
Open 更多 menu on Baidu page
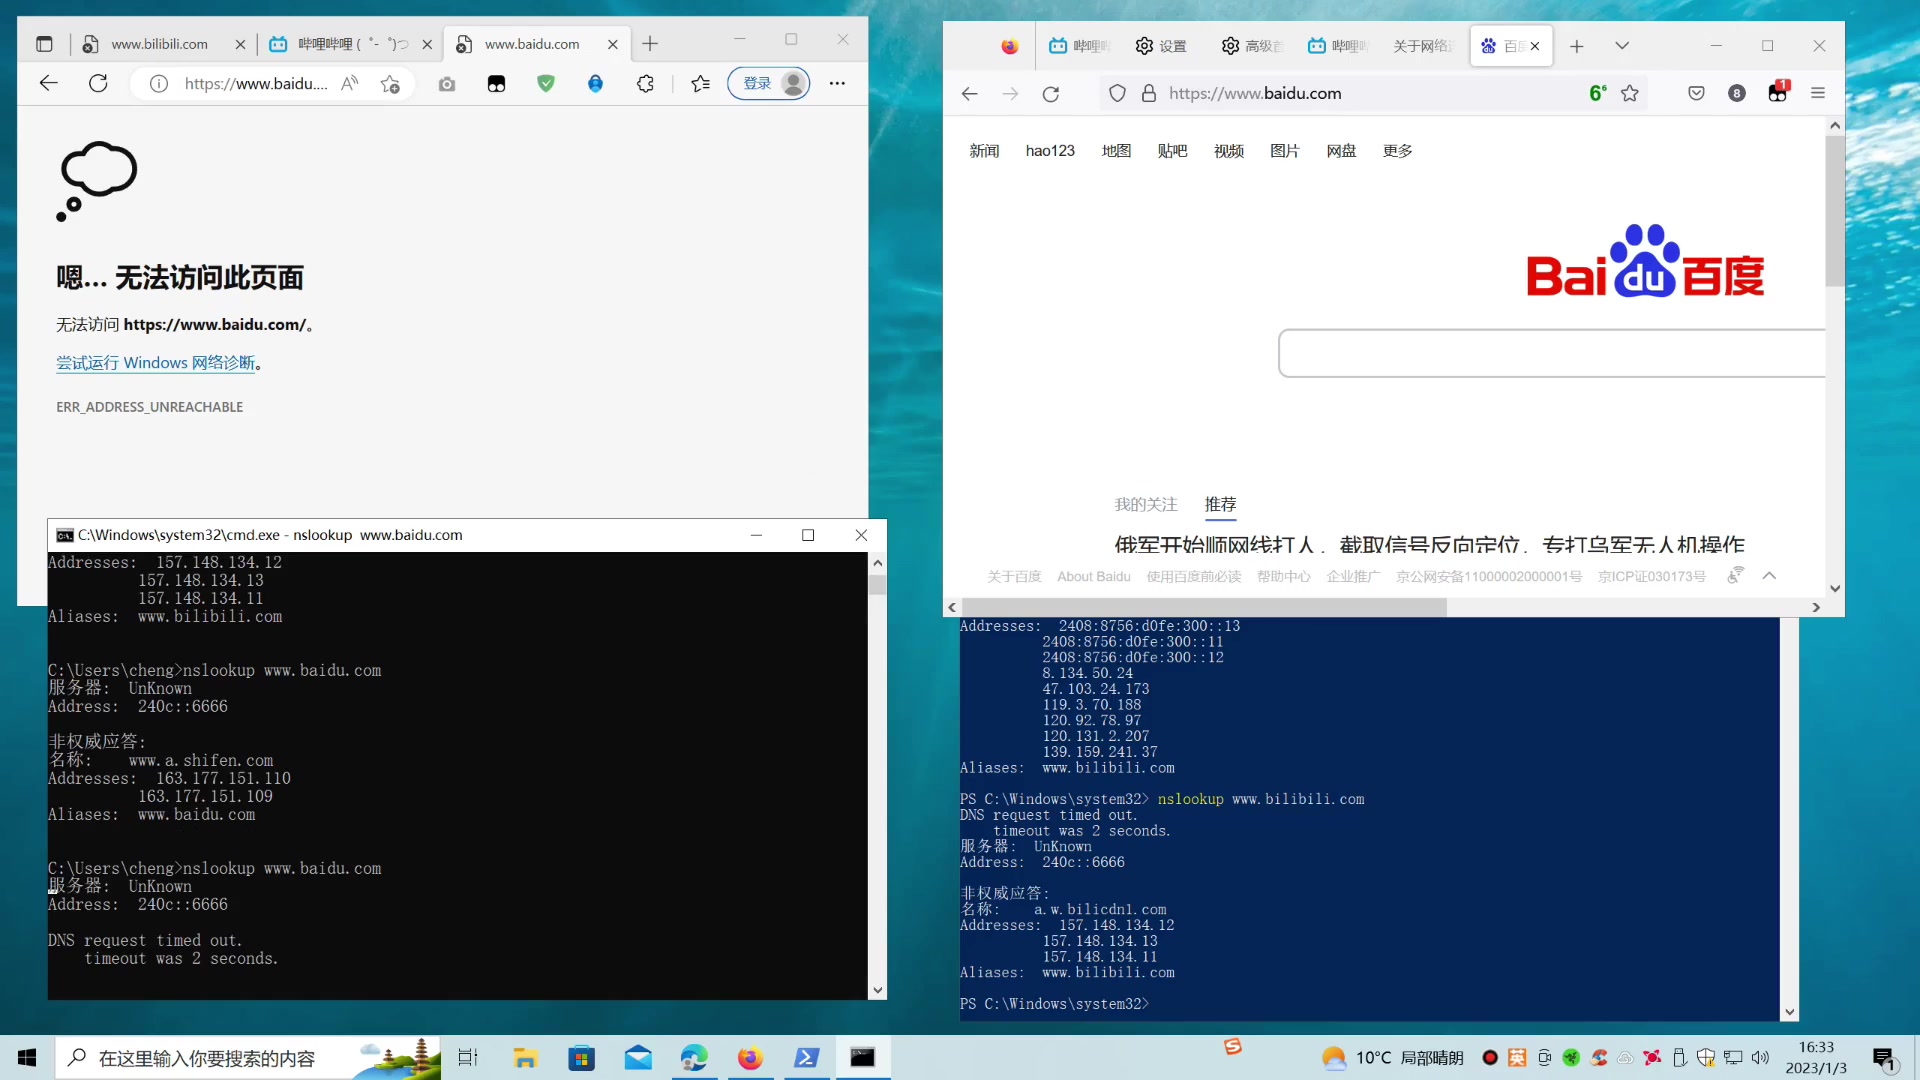tap(1397, 151)
